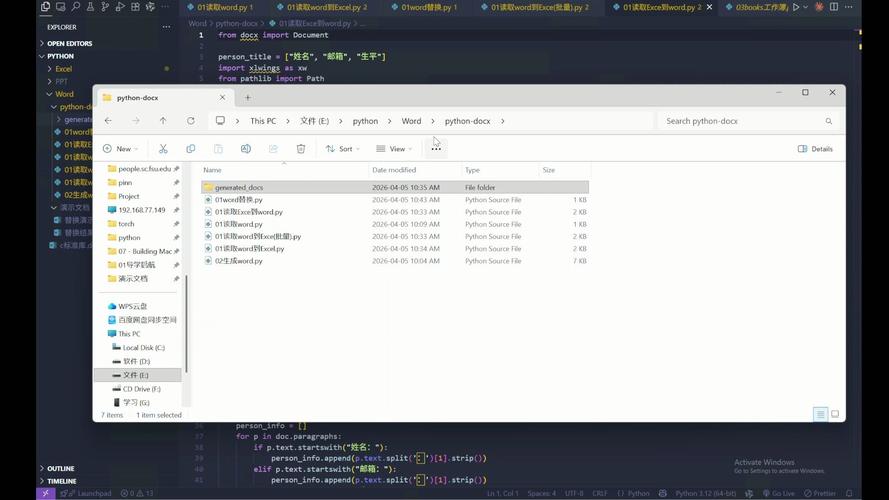
Task: Click the Python 3.12 interpreter in status bar
Action: 705,493
